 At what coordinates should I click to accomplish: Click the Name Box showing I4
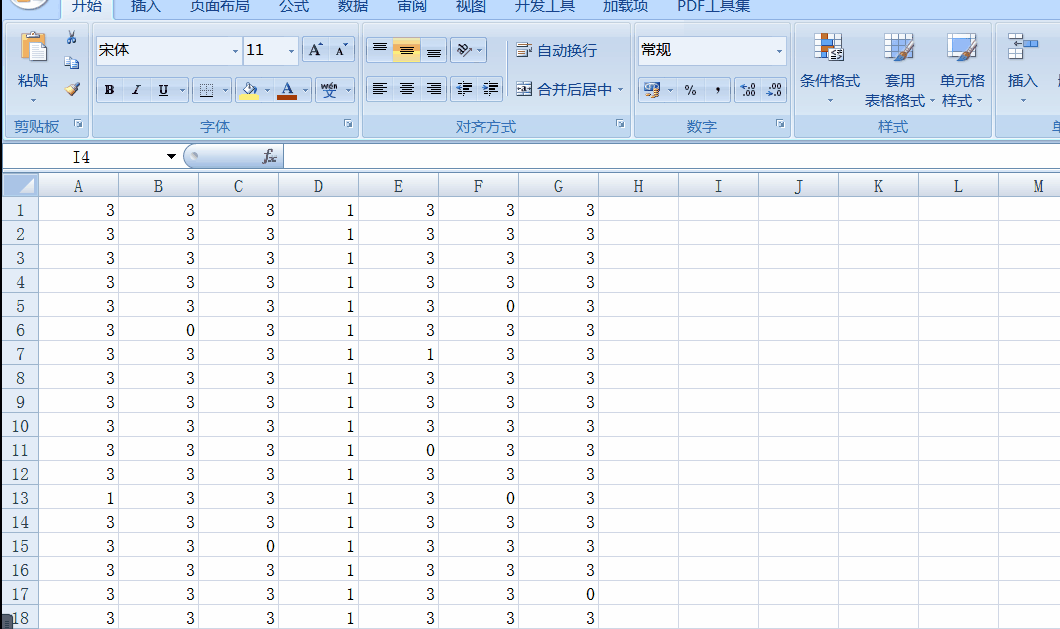click(x=82, y=157)
